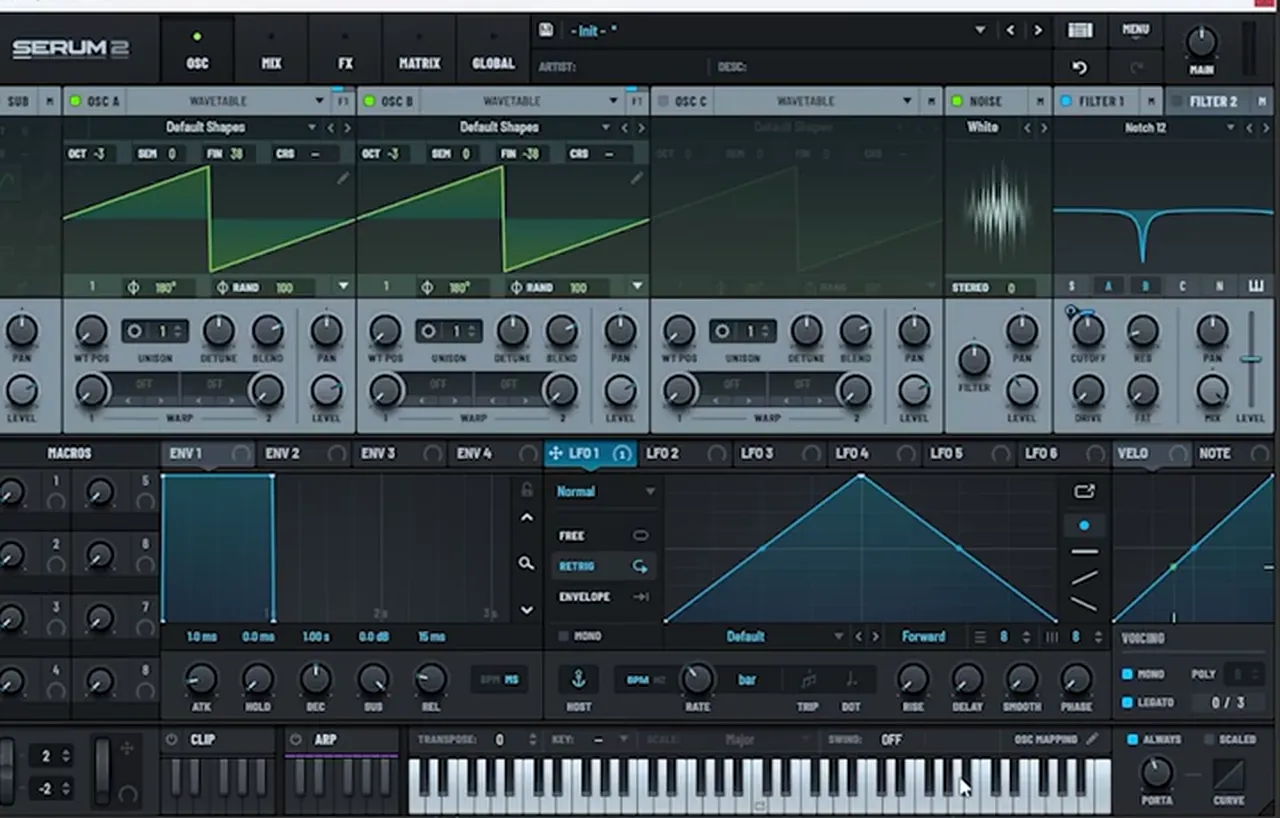The height and width of the screenshot is (818, 1280).
Task: Click the redo arrow icon
Action: tap(1136, 68)
